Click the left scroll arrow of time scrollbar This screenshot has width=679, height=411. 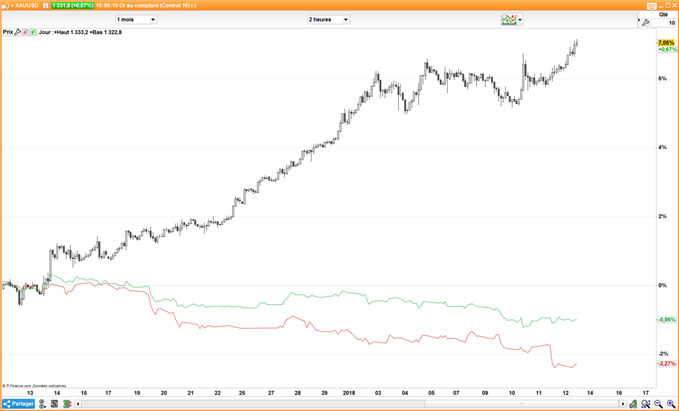point(78,404)
